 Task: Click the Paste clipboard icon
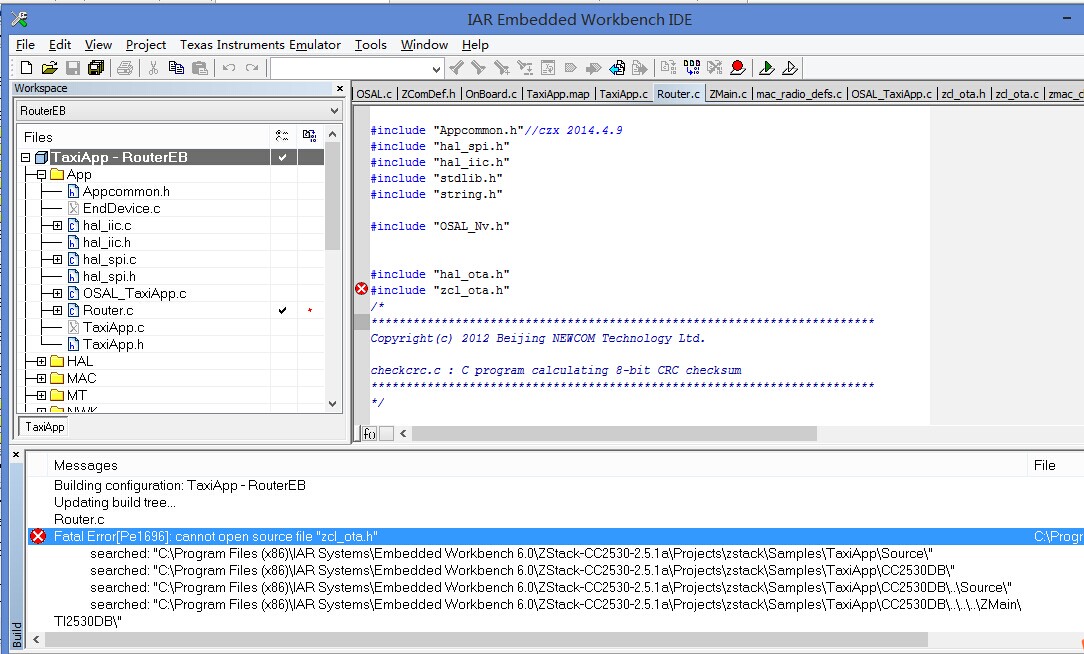coord(200,68)
